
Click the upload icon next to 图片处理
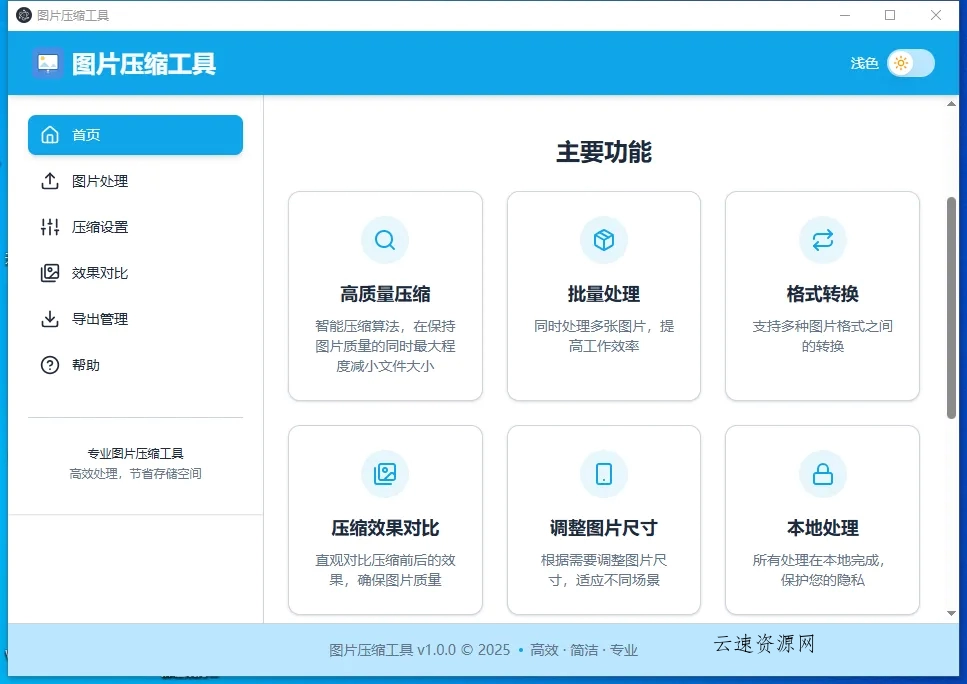click(50, 181)
